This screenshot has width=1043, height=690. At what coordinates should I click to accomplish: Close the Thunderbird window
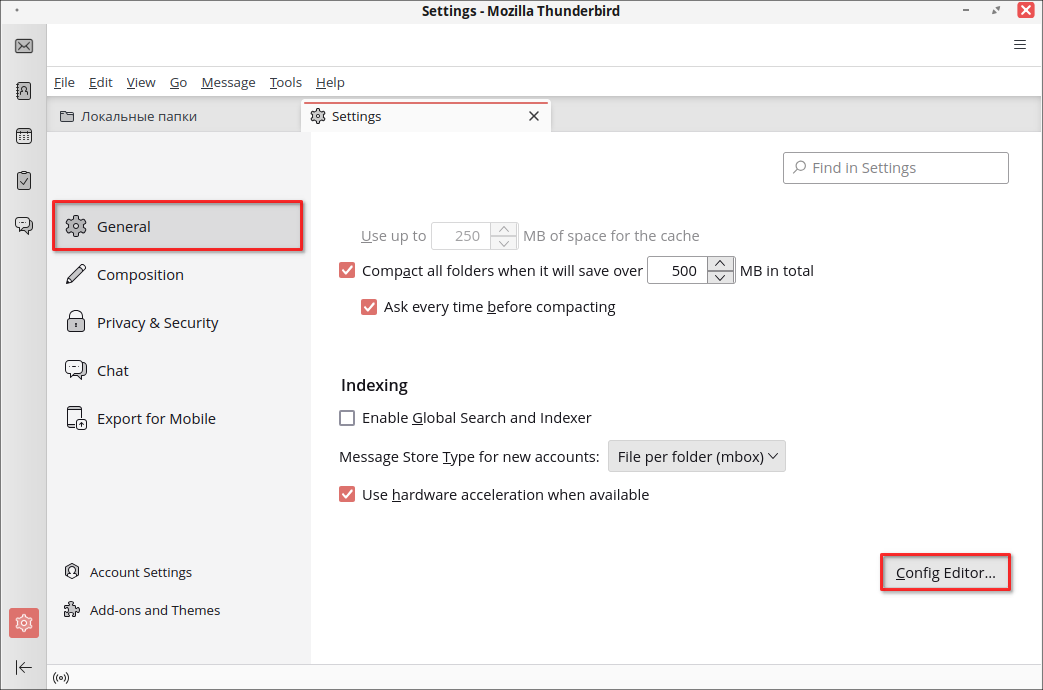pos(1026,10)
